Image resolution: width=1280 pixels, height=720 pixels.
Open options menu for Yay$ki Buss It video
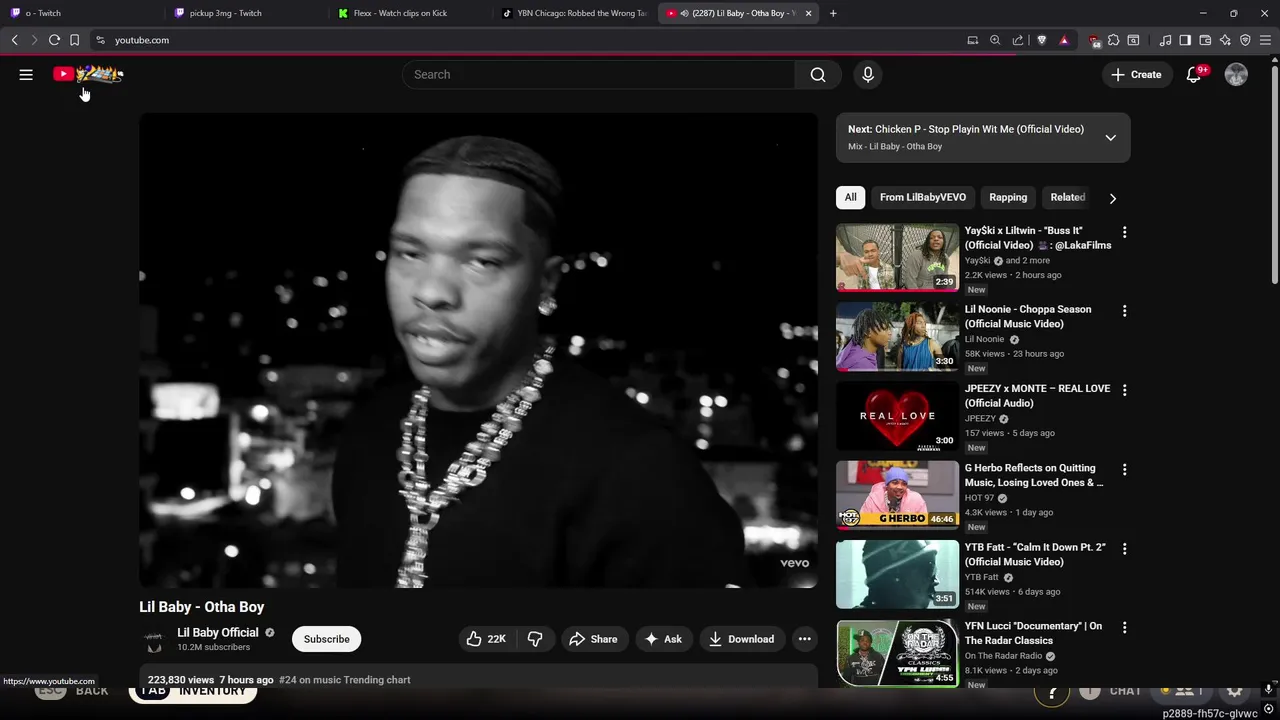click(x=1124, y=232)
